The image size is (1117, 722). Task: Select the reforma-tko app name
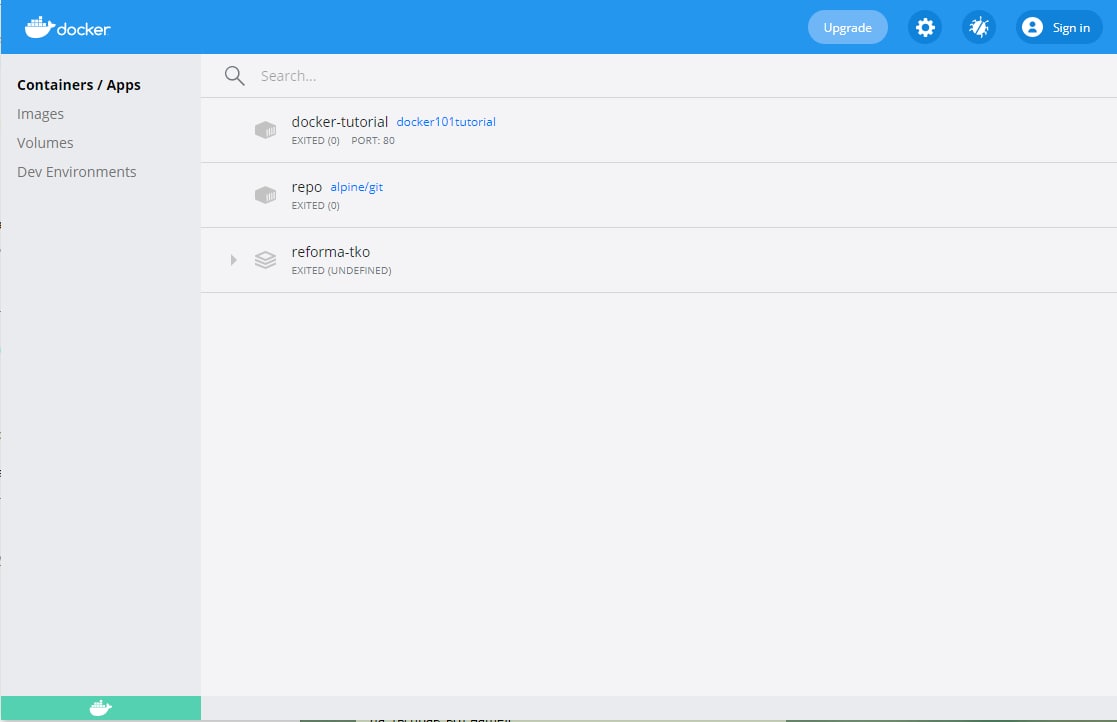[x=331, y=252]
